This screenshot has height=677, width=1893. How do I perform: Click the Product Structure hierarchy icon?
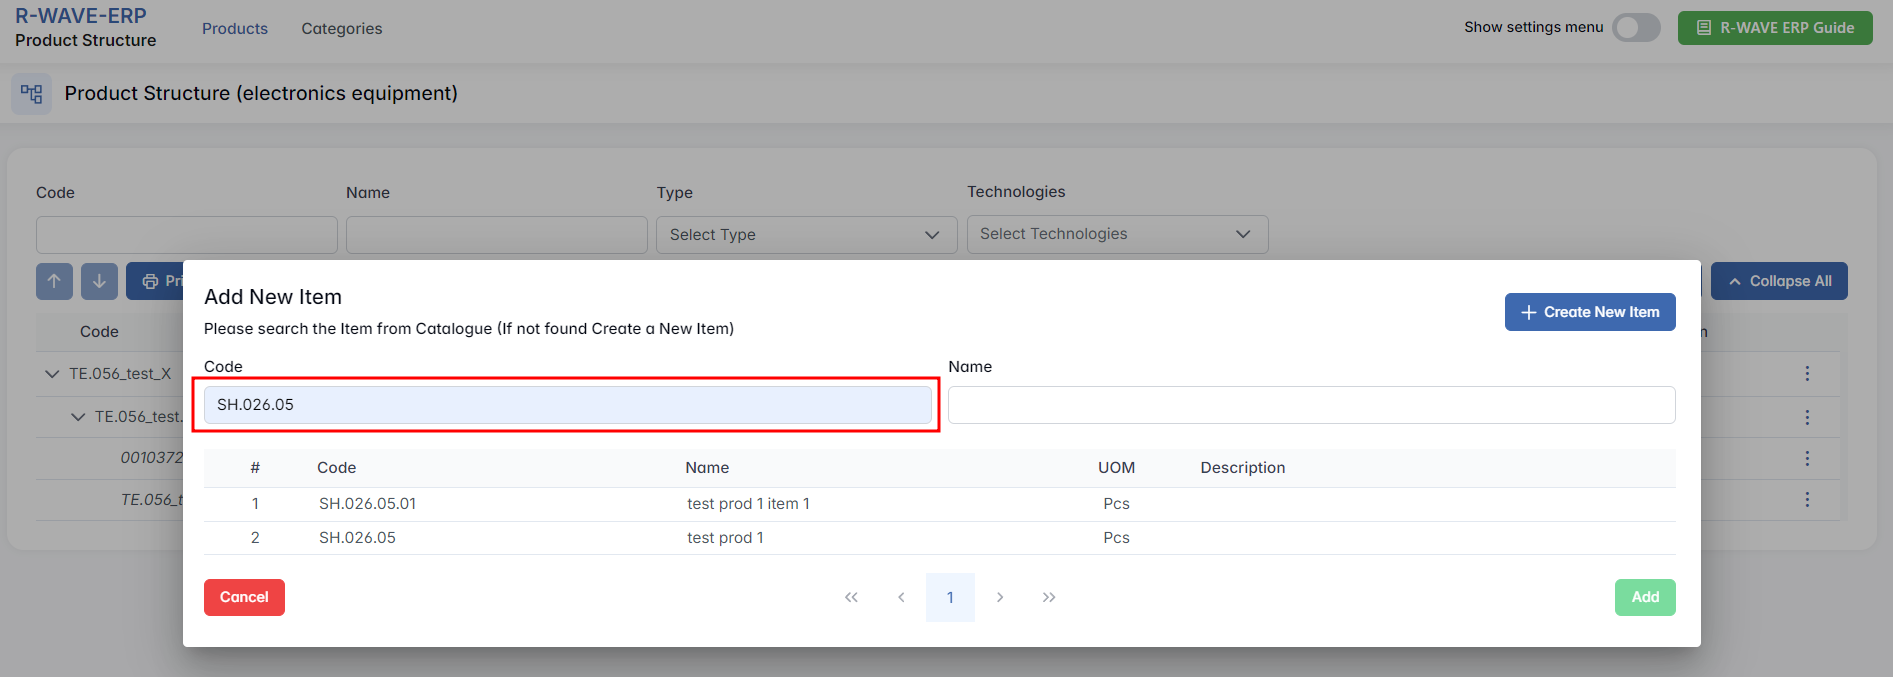click(32, 94)
